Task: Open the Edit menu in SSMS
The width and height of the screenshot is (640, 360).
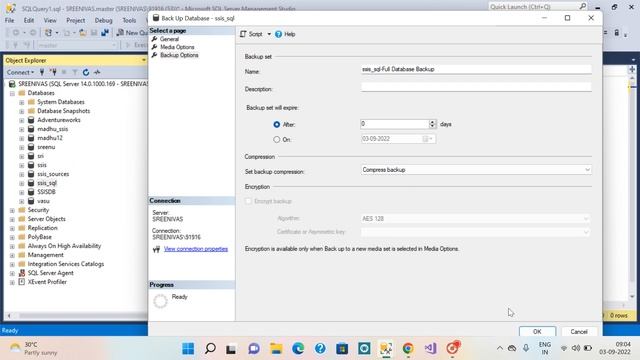Action: (29, 20)
